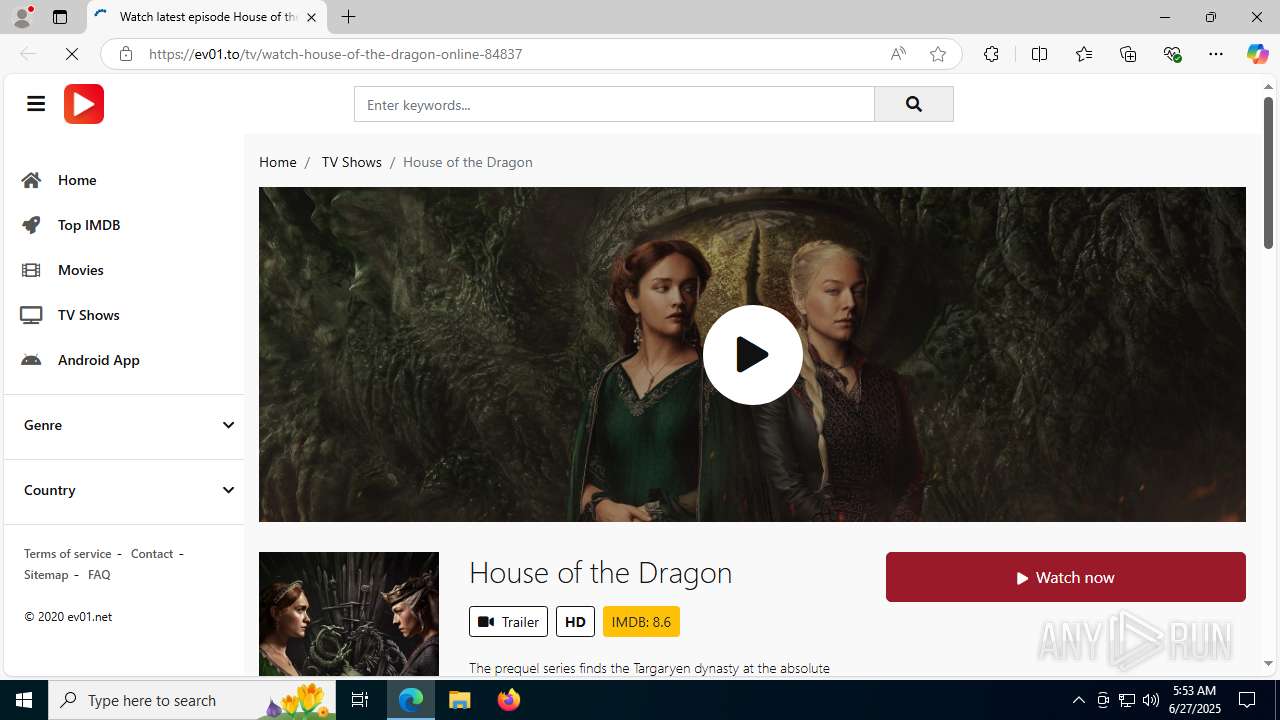Click the taskbar search box

[x=192, y=700]
